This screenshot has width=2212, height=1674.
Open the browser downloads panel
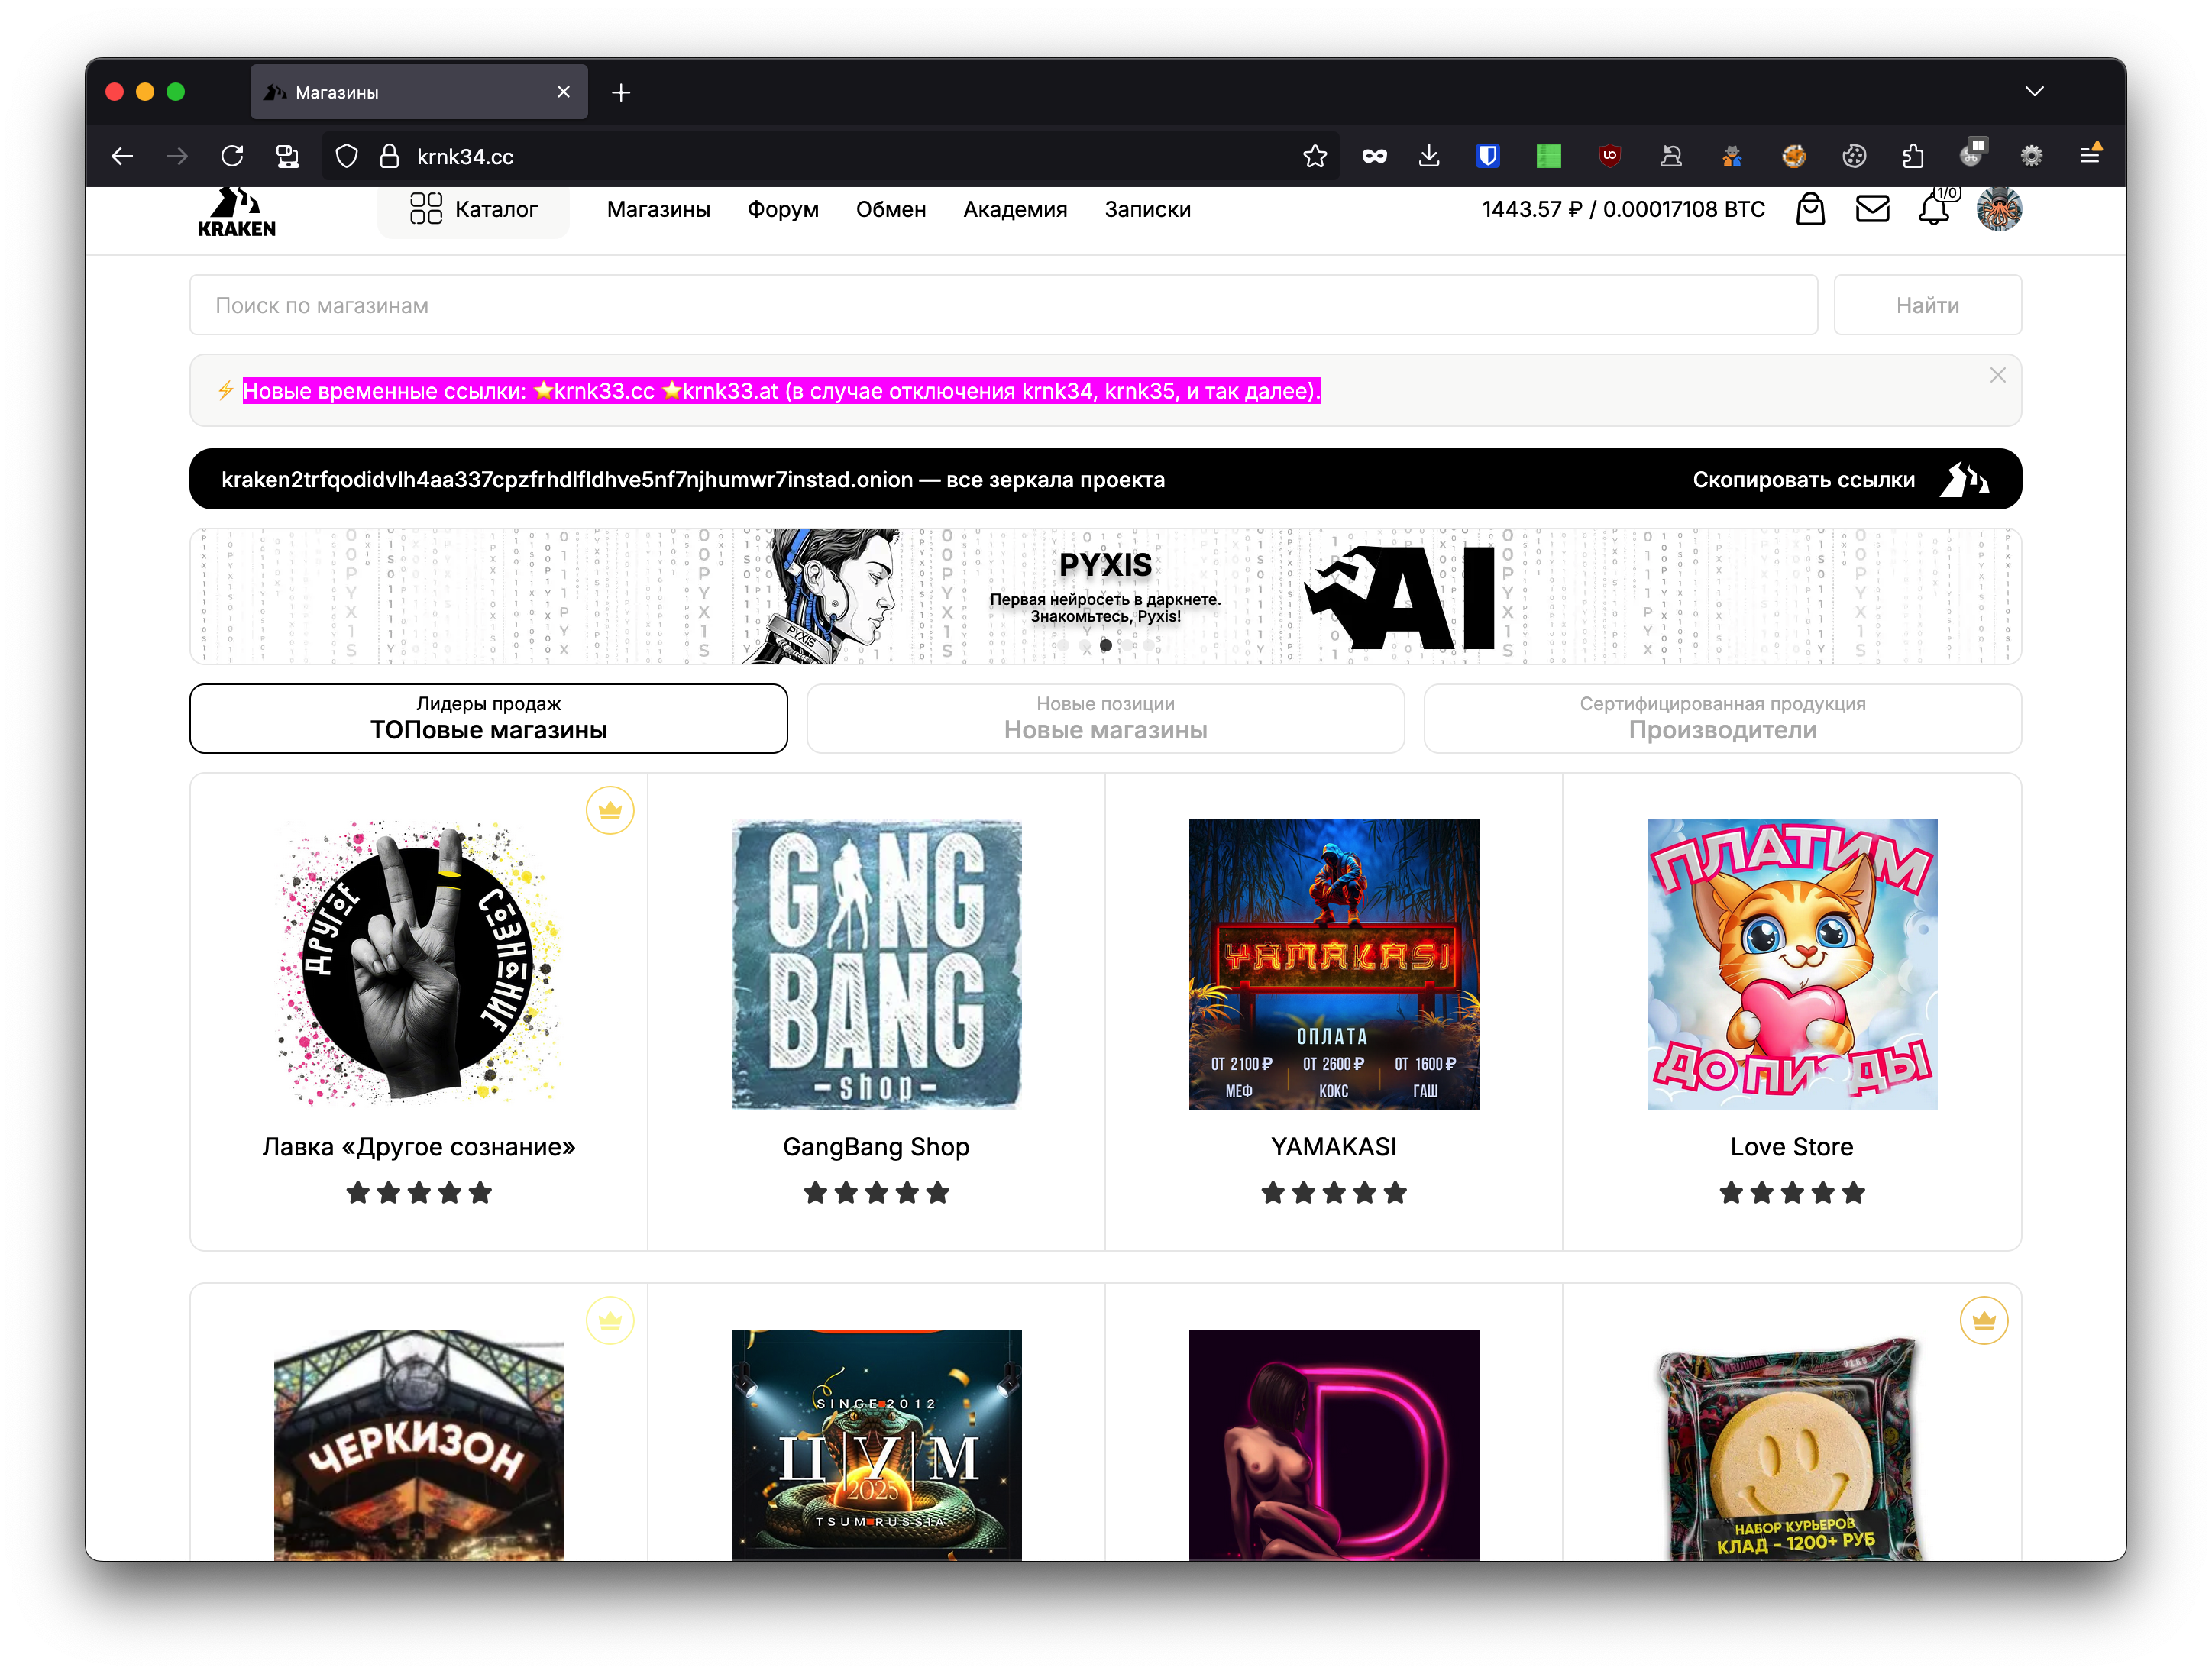[x=1429, y=156]
